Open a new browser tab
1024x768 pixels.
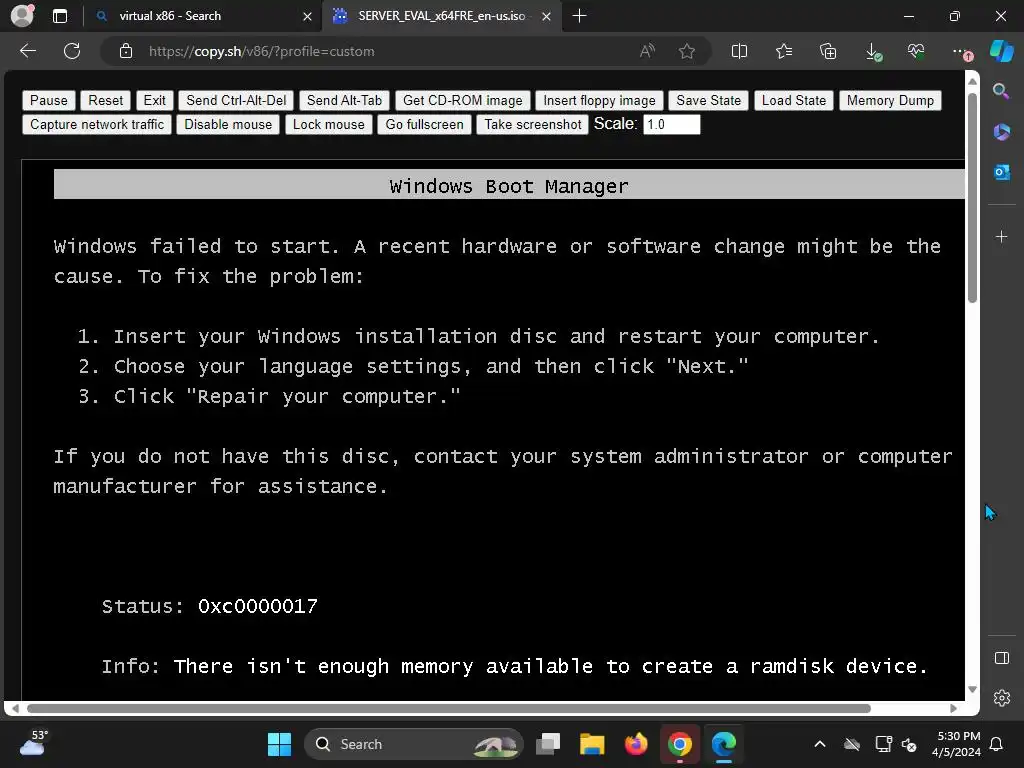579,16
